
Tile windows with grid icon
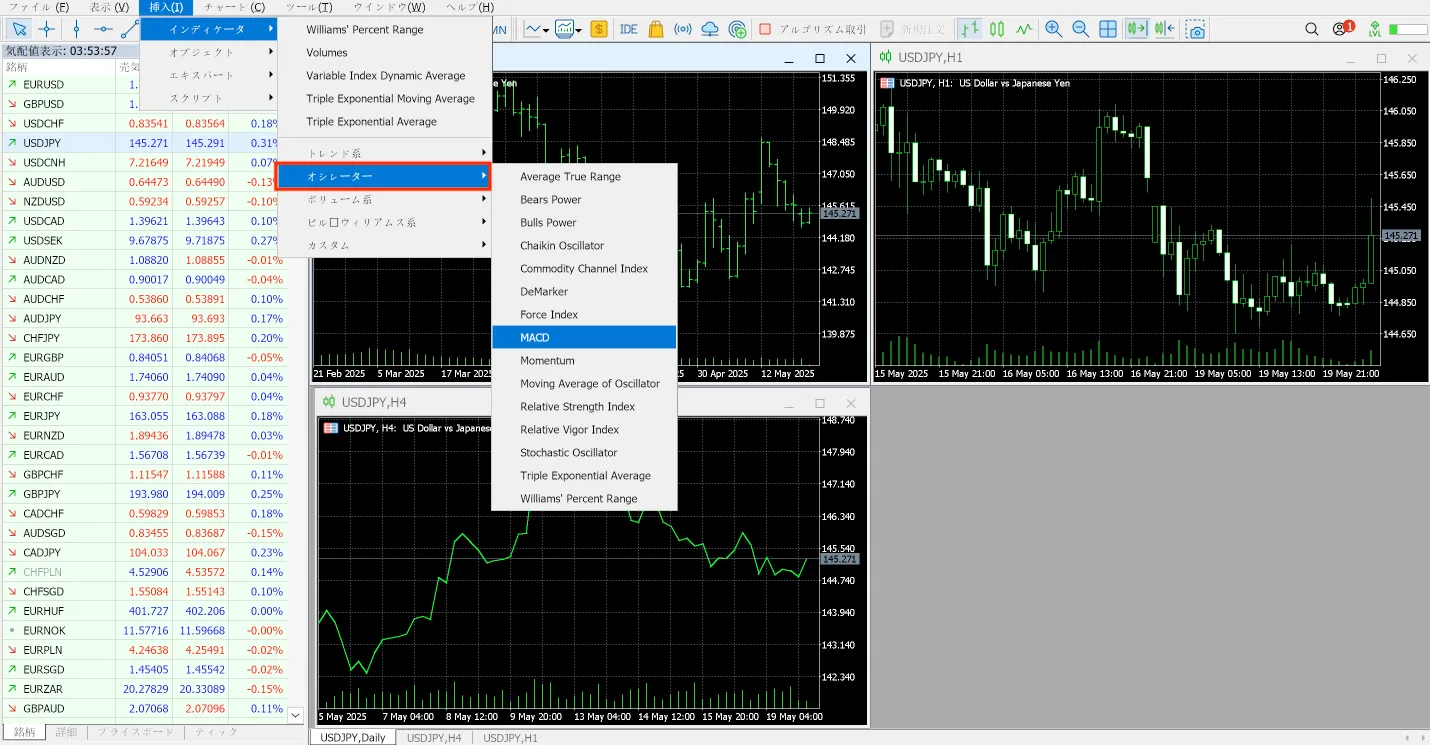point(1108,29)
